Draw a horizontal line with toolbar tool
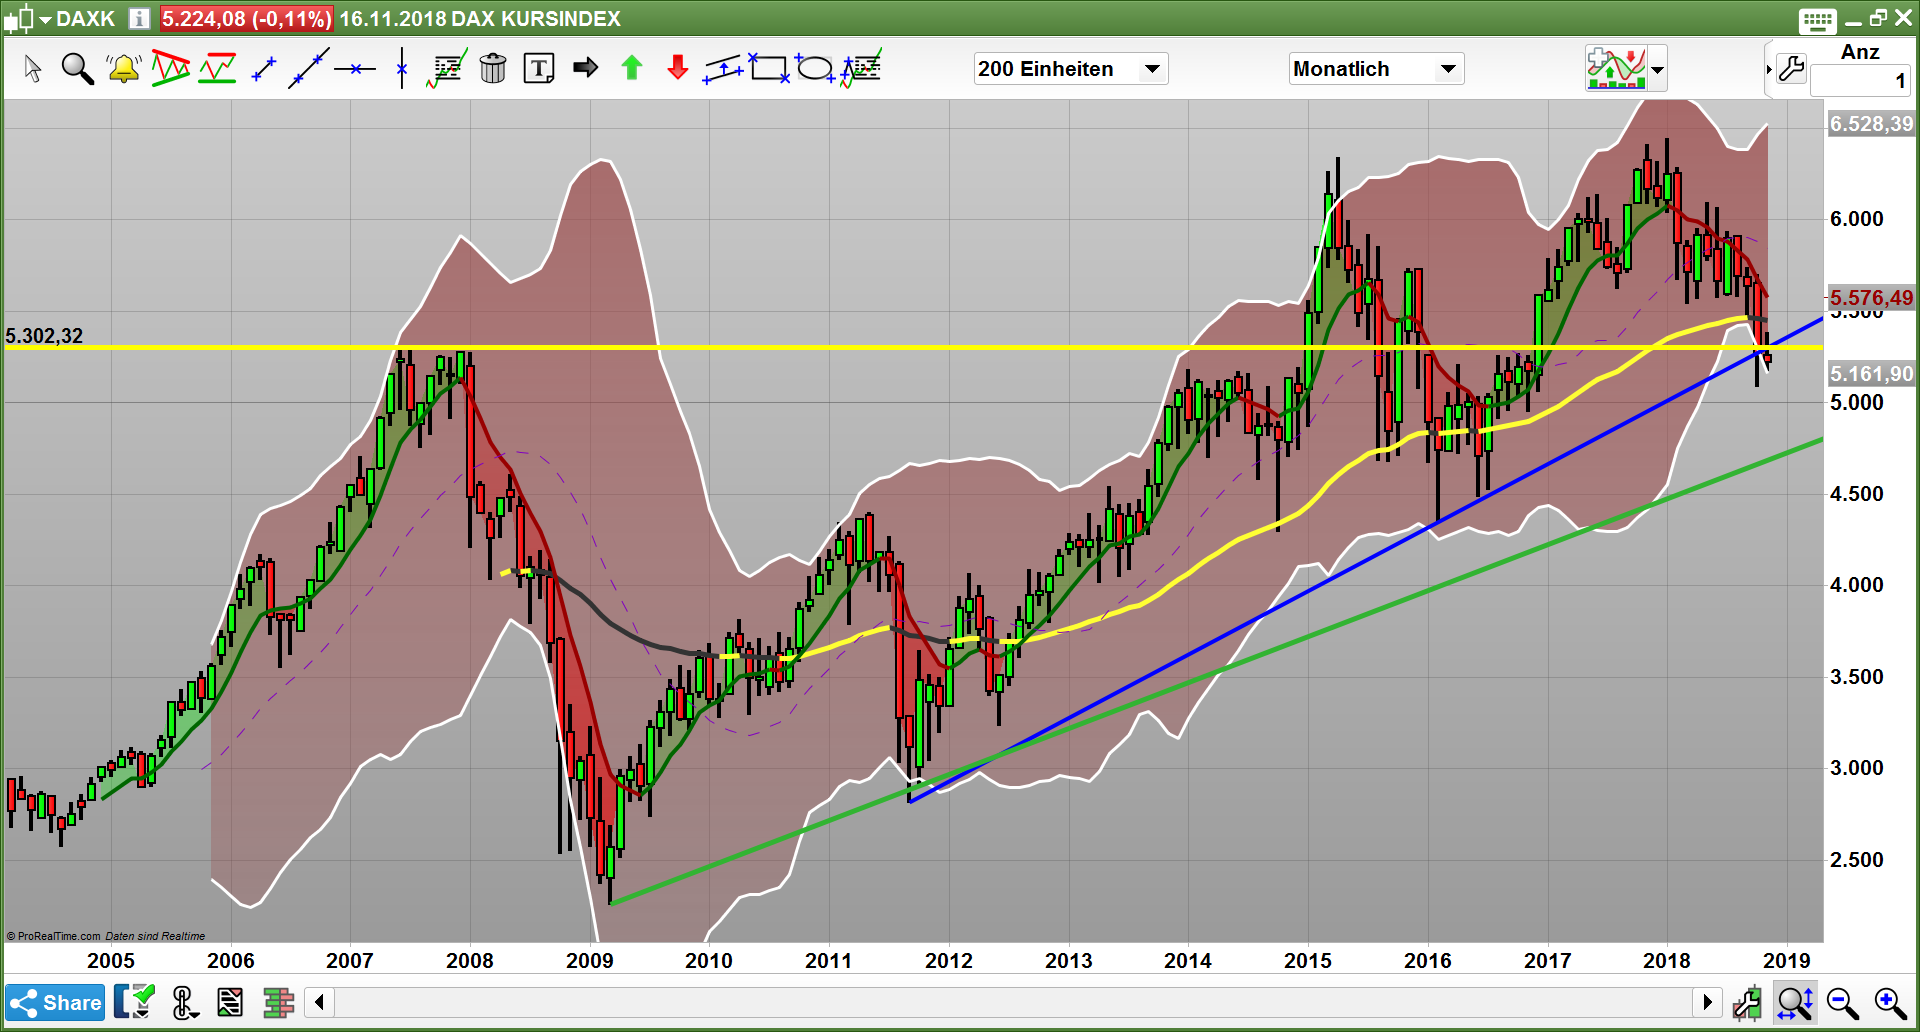This screenshot has width=1920, height=1032. (355, 69)
